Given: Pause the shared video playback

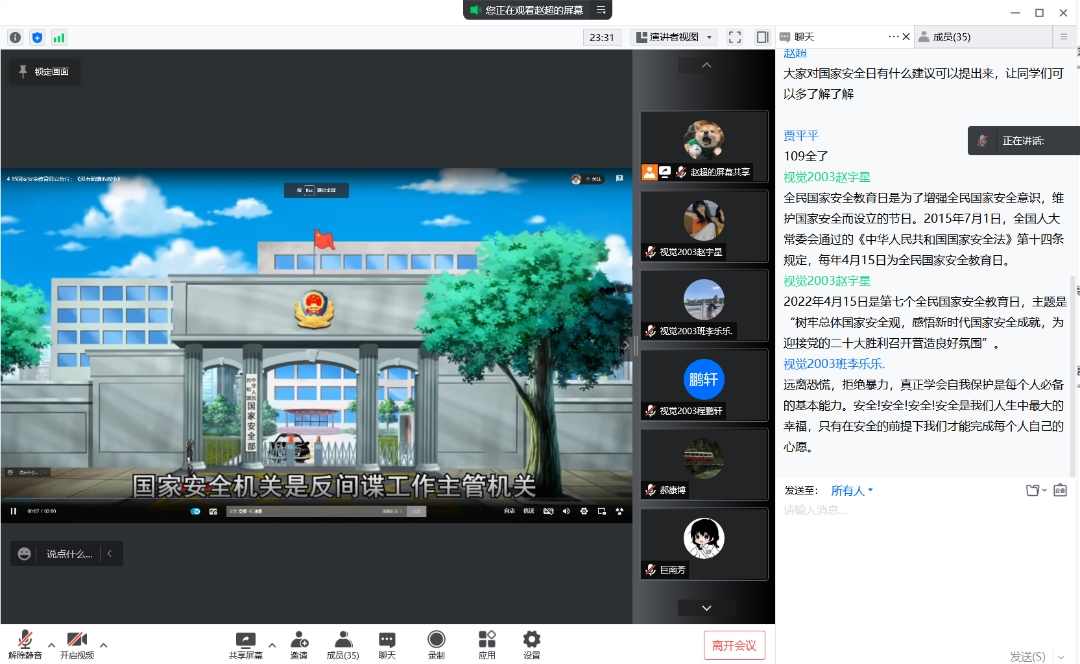Looking at the screenshot, I should click(13, 511).
